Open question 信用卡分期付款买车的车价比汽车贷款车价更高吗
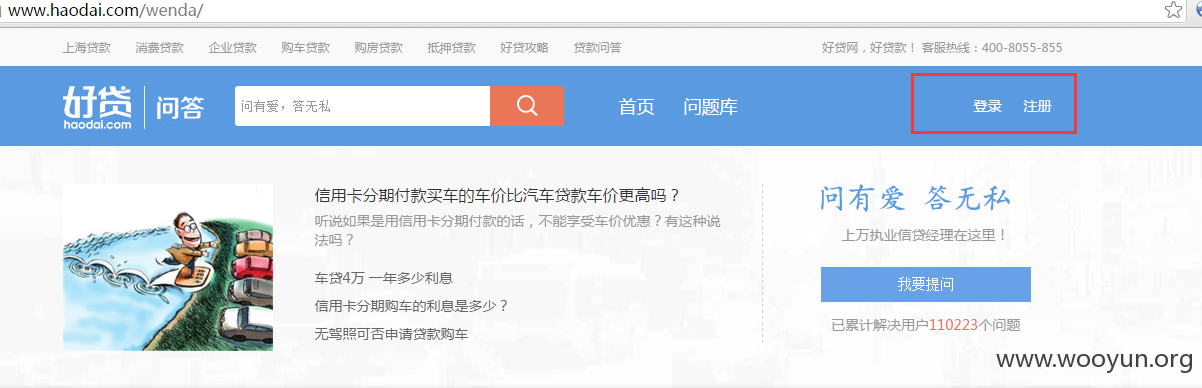 498,195
